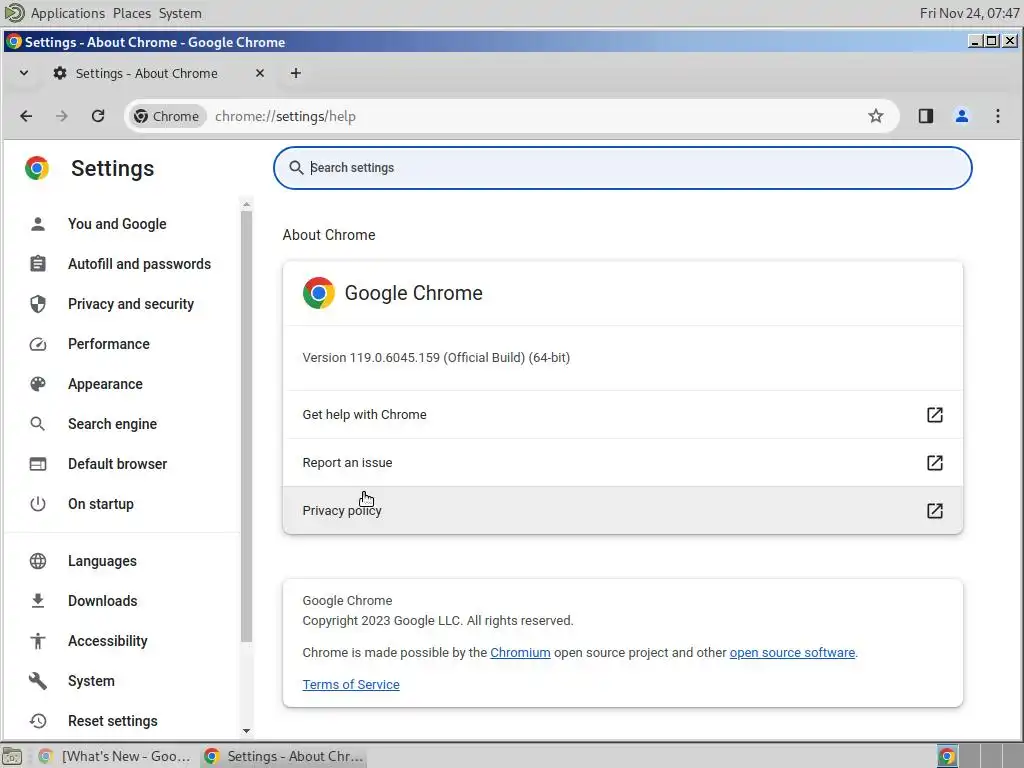Expand the tab search dropdown arrow
Viewport: 1024px width, 768px height.
click(24, 73)
